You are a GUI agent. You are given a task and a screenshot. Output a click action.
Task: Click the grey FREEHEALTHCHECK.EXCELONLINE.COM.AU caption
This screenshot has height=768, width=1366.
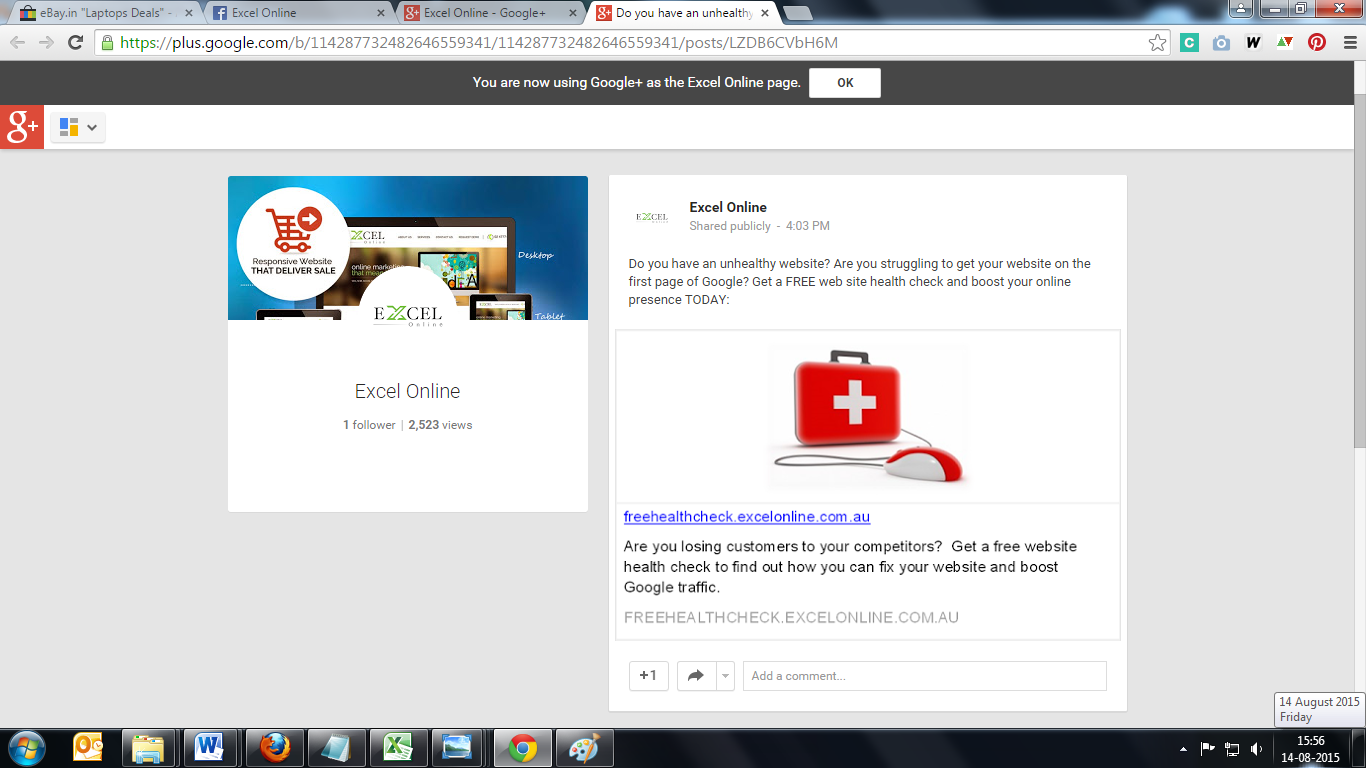[791, 618]
